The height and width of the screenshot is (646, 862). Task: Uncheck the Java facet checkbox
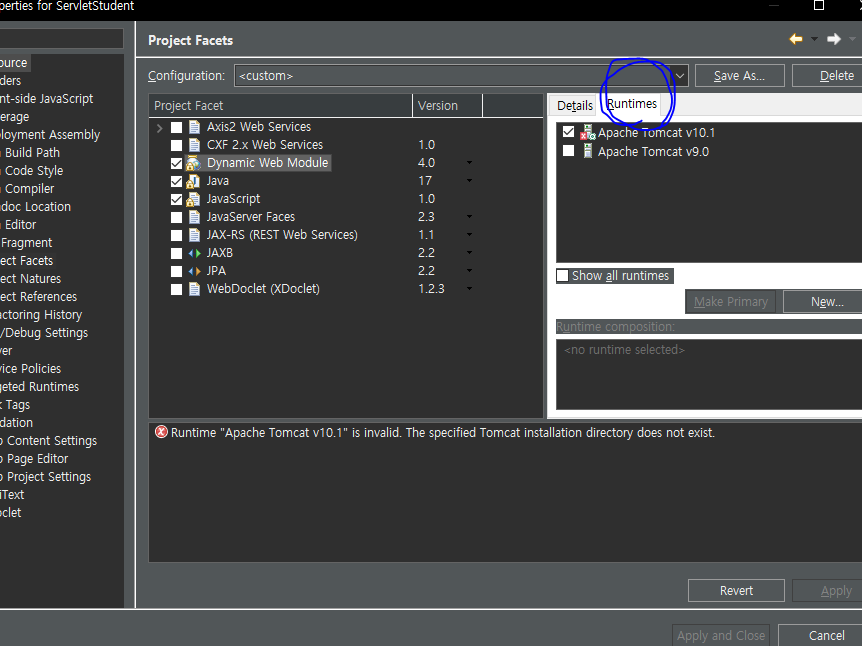coord(176,181)
